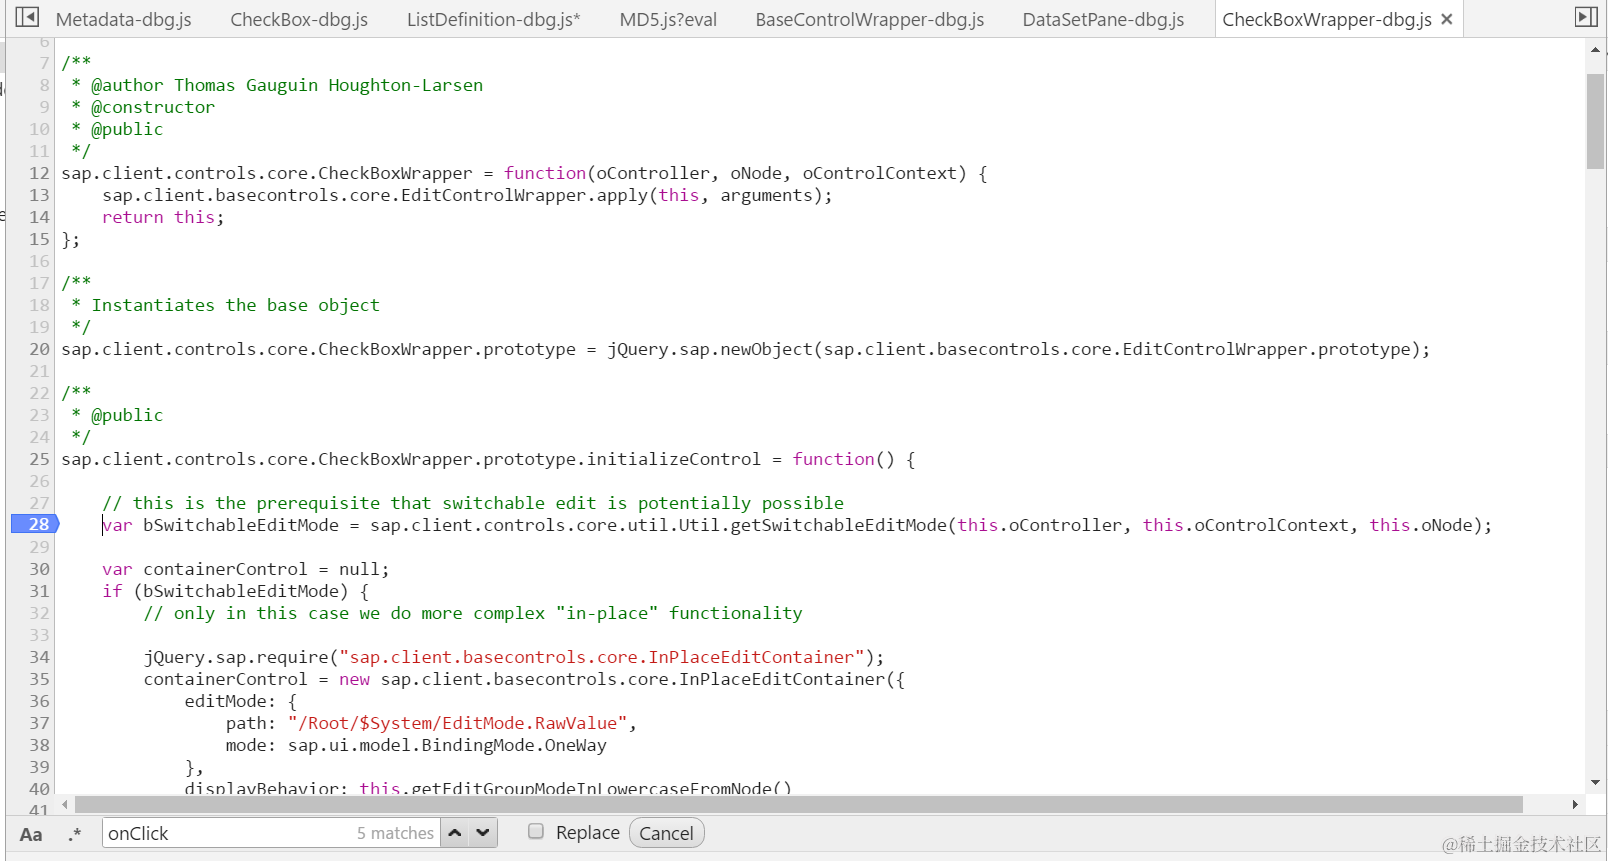Add breakpoint at line 34
The height and width of the screenshot is (861, 1608).
(39, 657)
